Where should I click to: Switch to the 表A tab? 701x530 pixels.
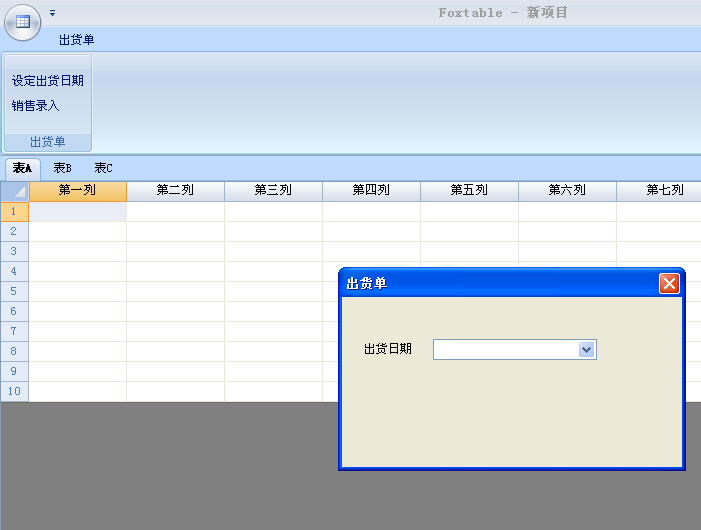point(22,168)
